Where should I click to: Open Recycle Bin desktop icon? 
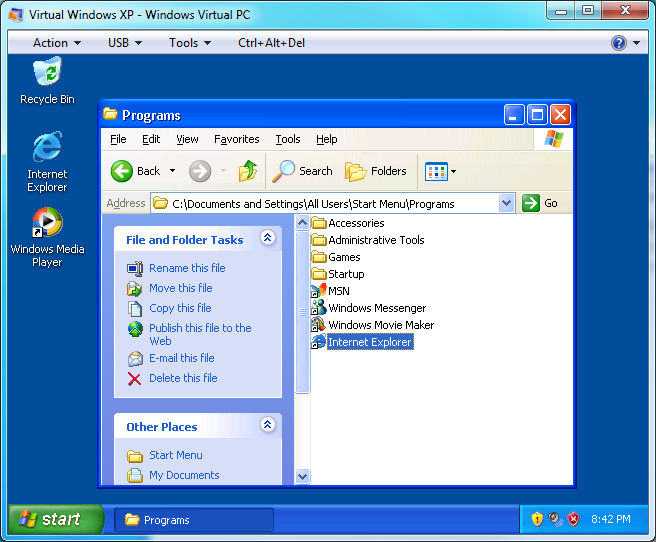click(47, 81)
